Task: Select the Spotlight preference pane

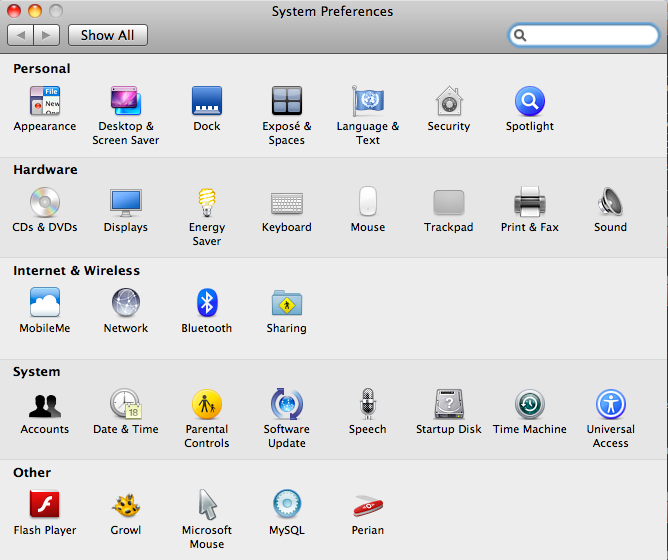Action: coord(529,102)
